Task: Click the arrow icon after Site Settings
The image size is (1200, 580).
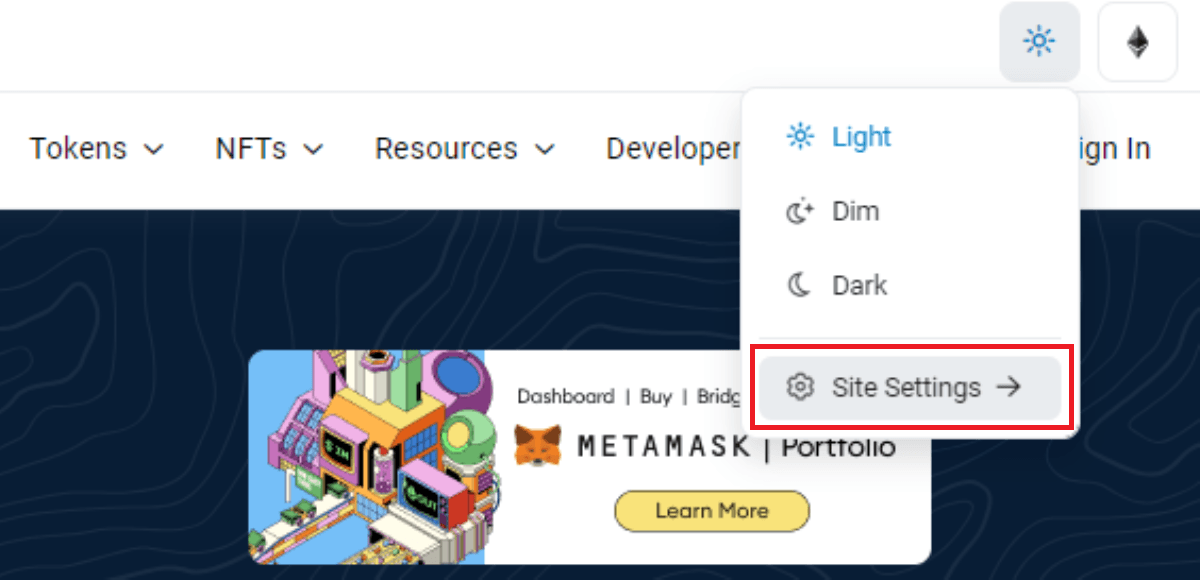Action: (1009, 387)
